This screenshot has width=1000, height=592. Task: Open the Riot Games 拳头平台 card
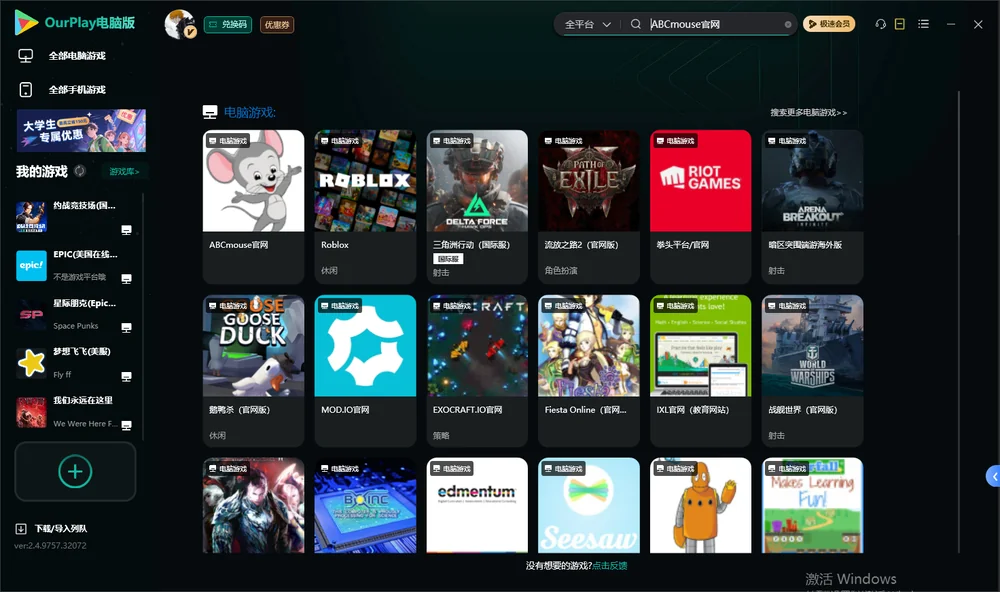click(700, 207)
